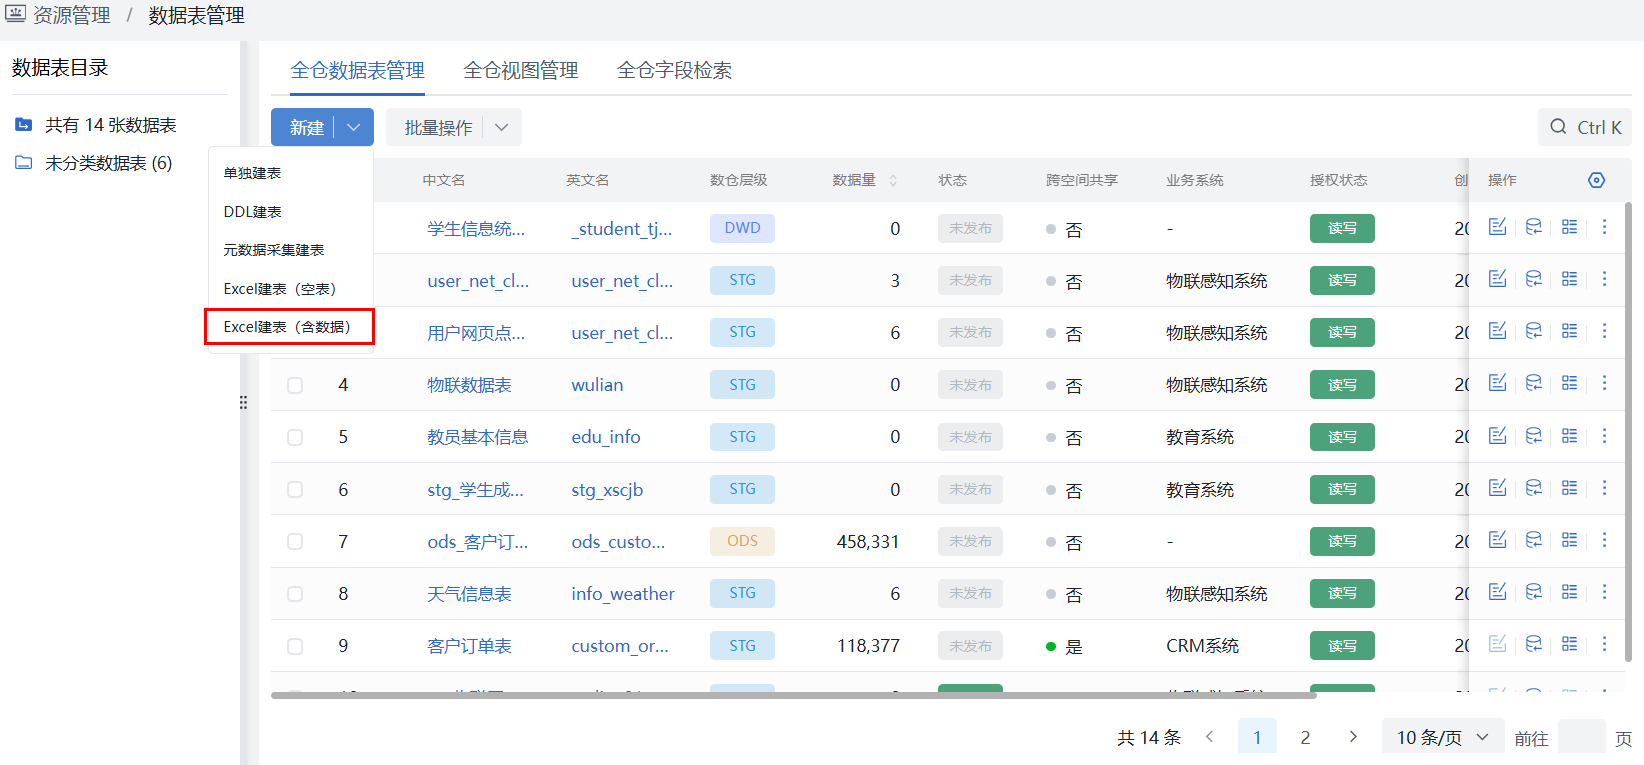Open edit icon in 用户网页点... row
This screenshot has width=1644, height=765.
(x=1497, y=331)
